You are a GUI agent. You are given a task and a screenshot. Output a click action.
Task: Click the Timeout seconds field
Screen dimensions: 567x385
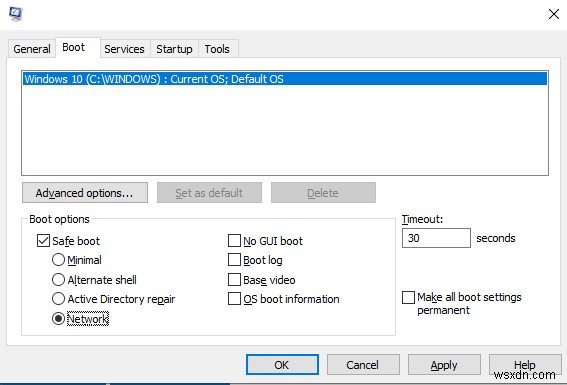click(x=436, y=238)
